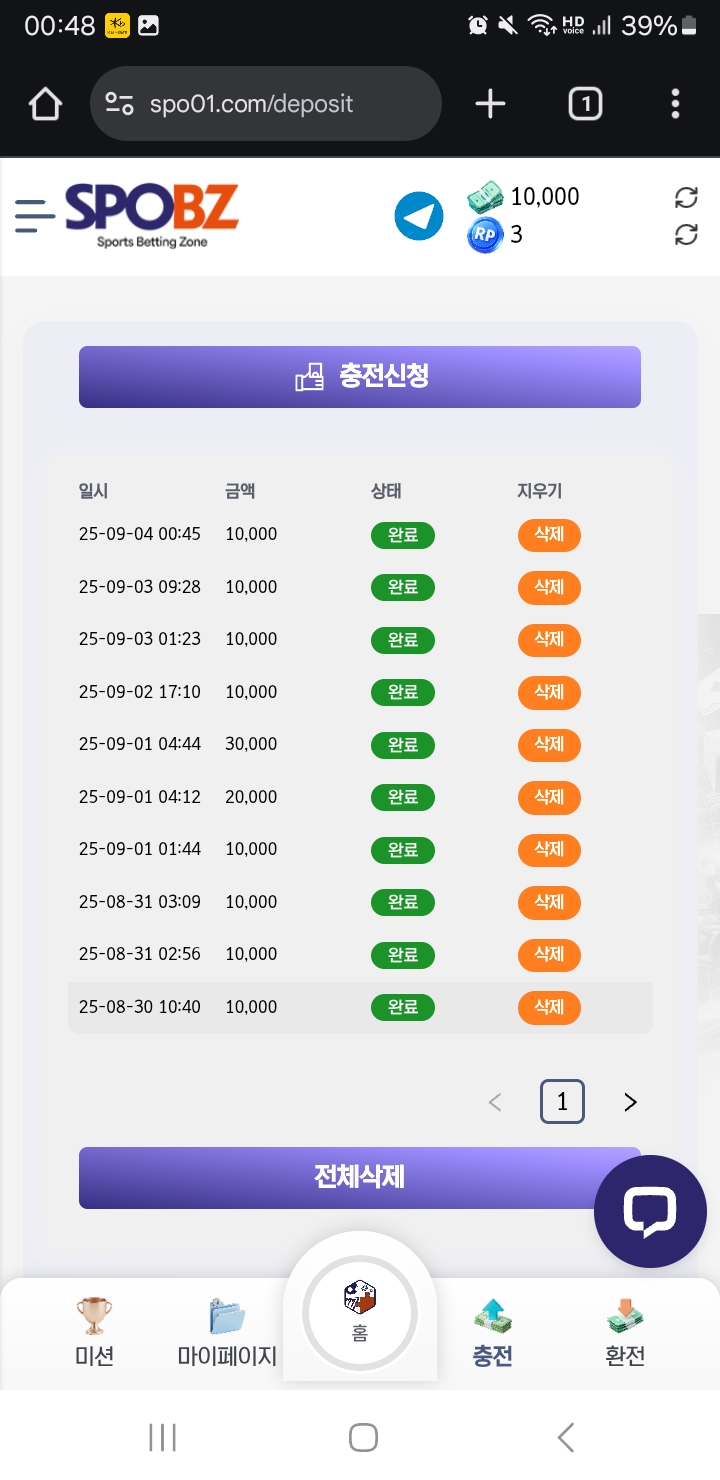Screen dimensions: 720x1480
Task: Tap the spo01.com/deposit address bar
Action: pyautogui.click(x=265, y=104)
